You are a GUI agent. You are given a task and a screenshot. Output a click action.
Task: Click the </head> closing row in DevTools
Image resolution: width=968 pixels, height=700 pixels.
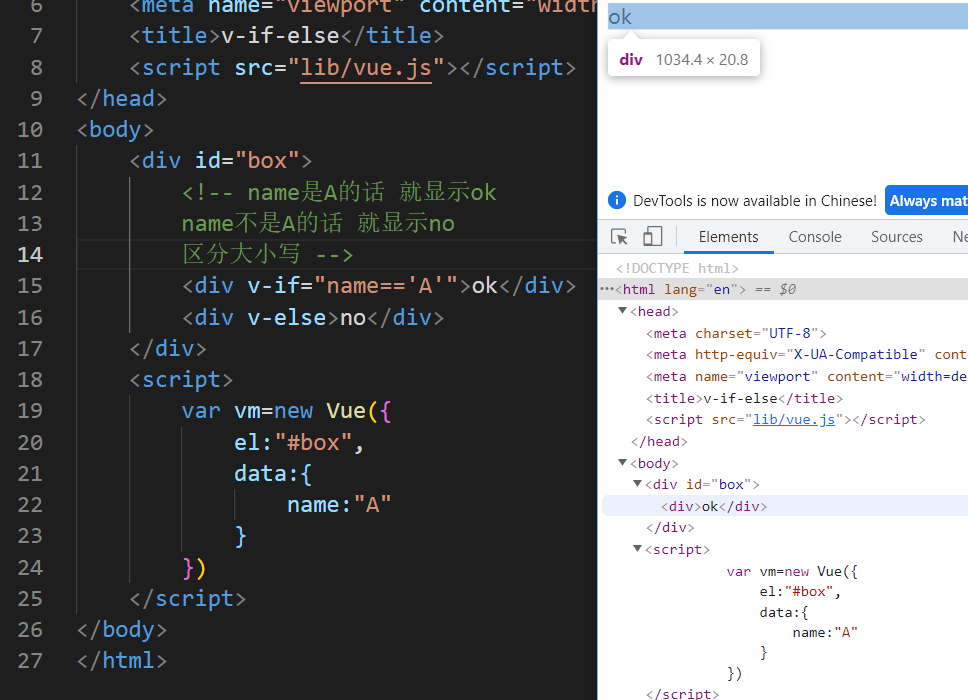[659, 441]
